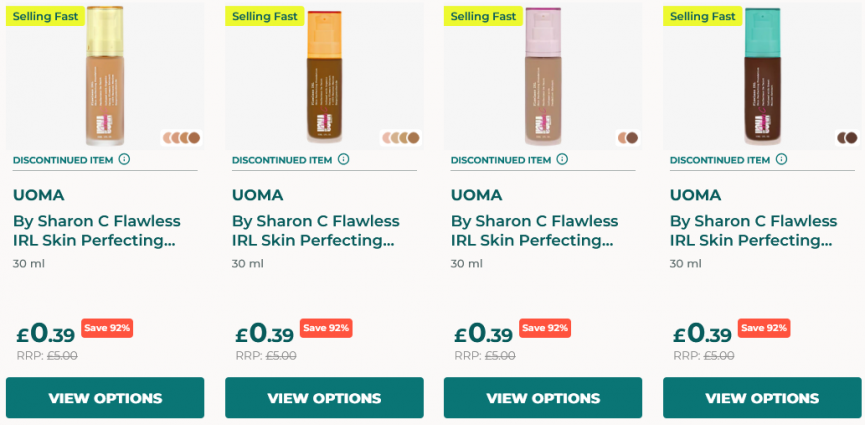The width and height of the screenshot is (865, 425).
Task: Open second product's Flawless IRL Skin Perfecting title
Action: (315, 231)
